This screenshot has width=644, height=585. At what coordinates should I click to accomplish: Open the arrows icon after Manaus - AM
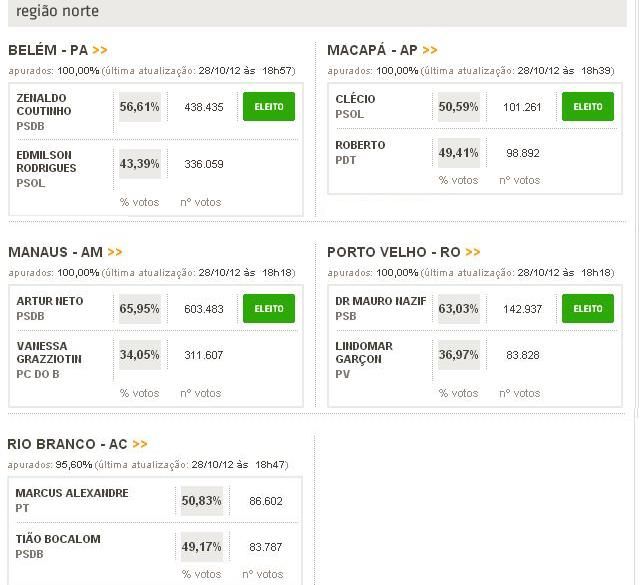point(115,252)
